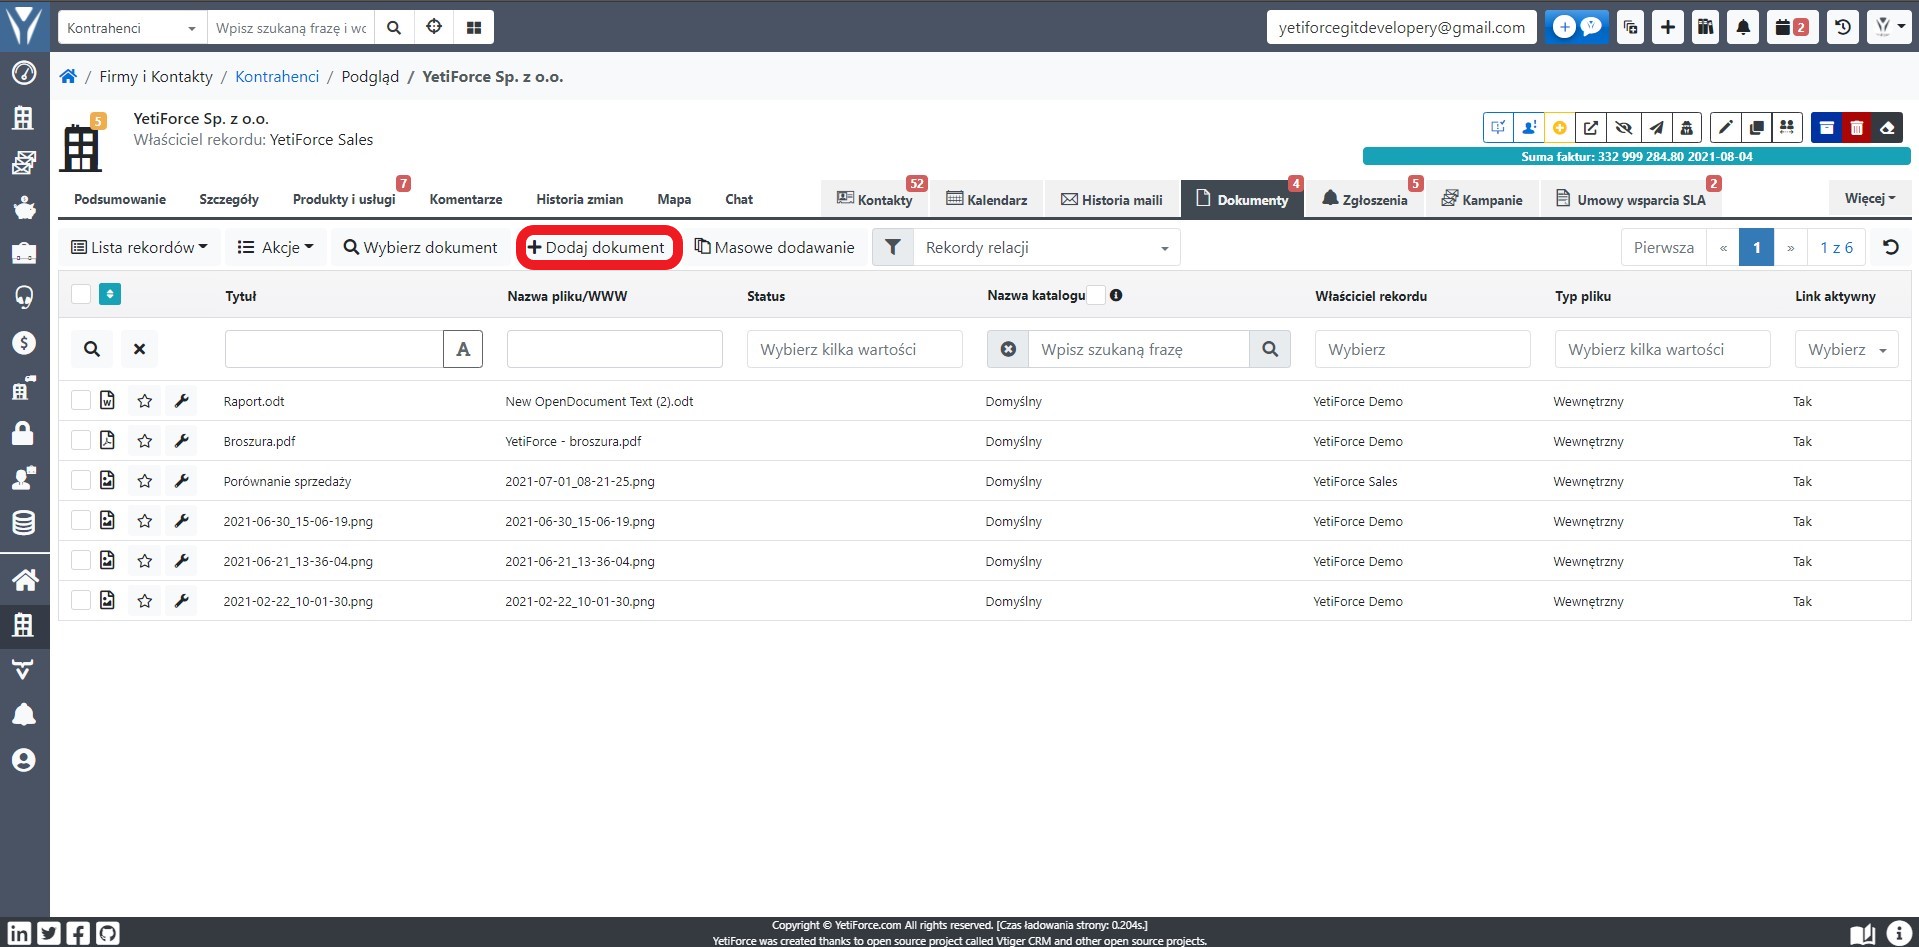The width and height of the screenshot is (1919, 947).
Task: Check the Porównanie sprzedaży row checkbox
Action: [81, 480]
